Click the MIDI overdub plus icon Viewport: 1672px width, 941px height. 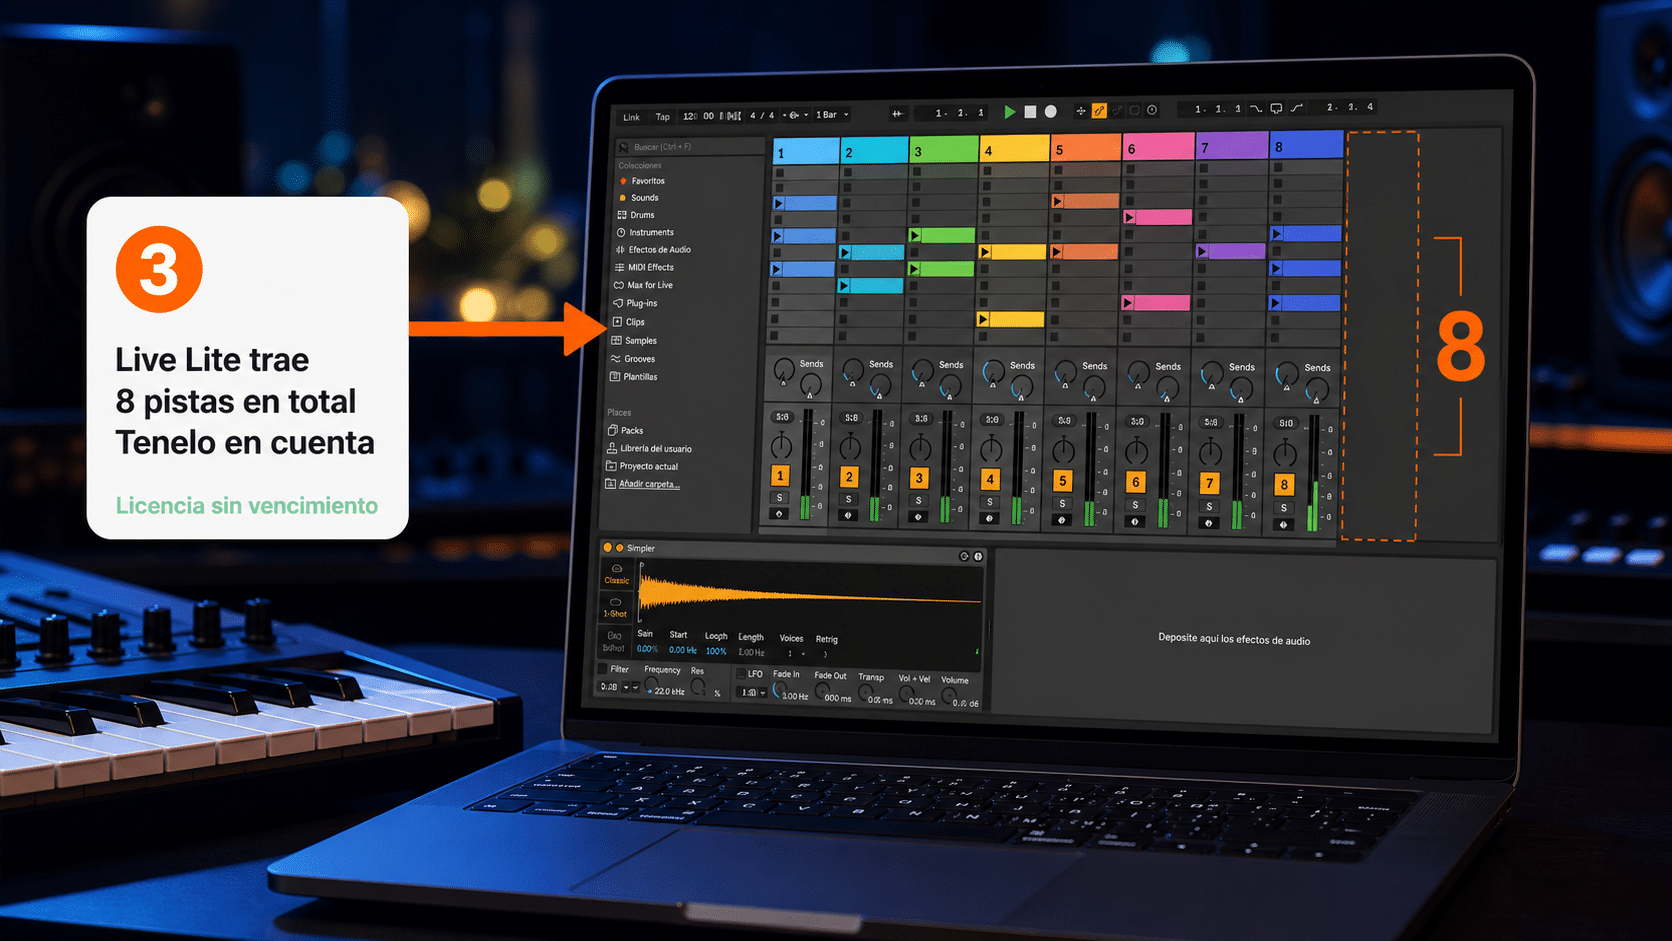(1080, 111)
